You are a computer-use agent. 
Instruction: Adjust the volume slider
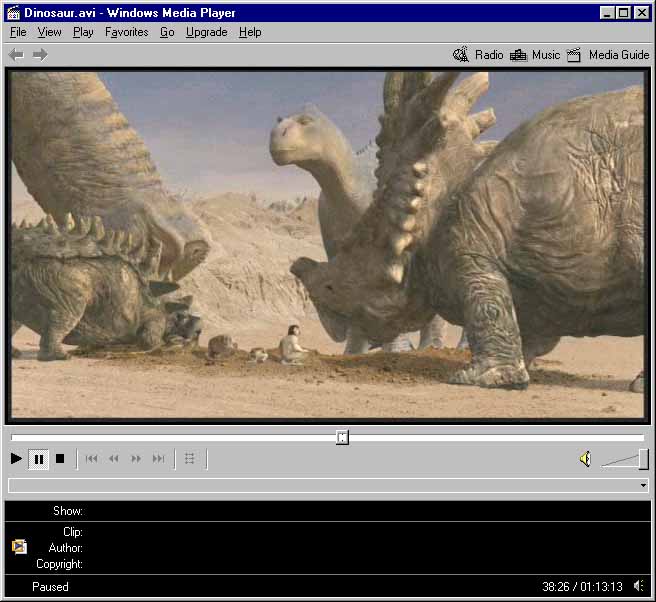(643, 459)
